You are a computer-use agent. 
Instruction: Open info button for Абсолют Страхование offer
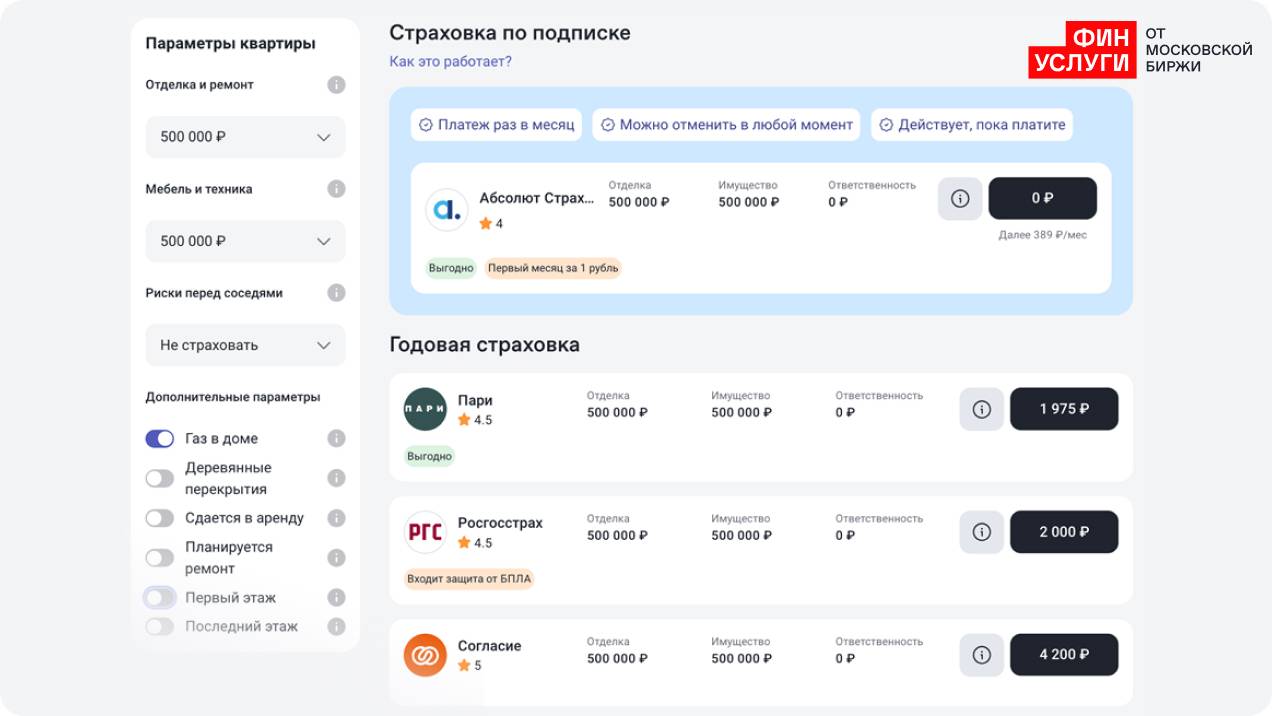pos(960,199)
